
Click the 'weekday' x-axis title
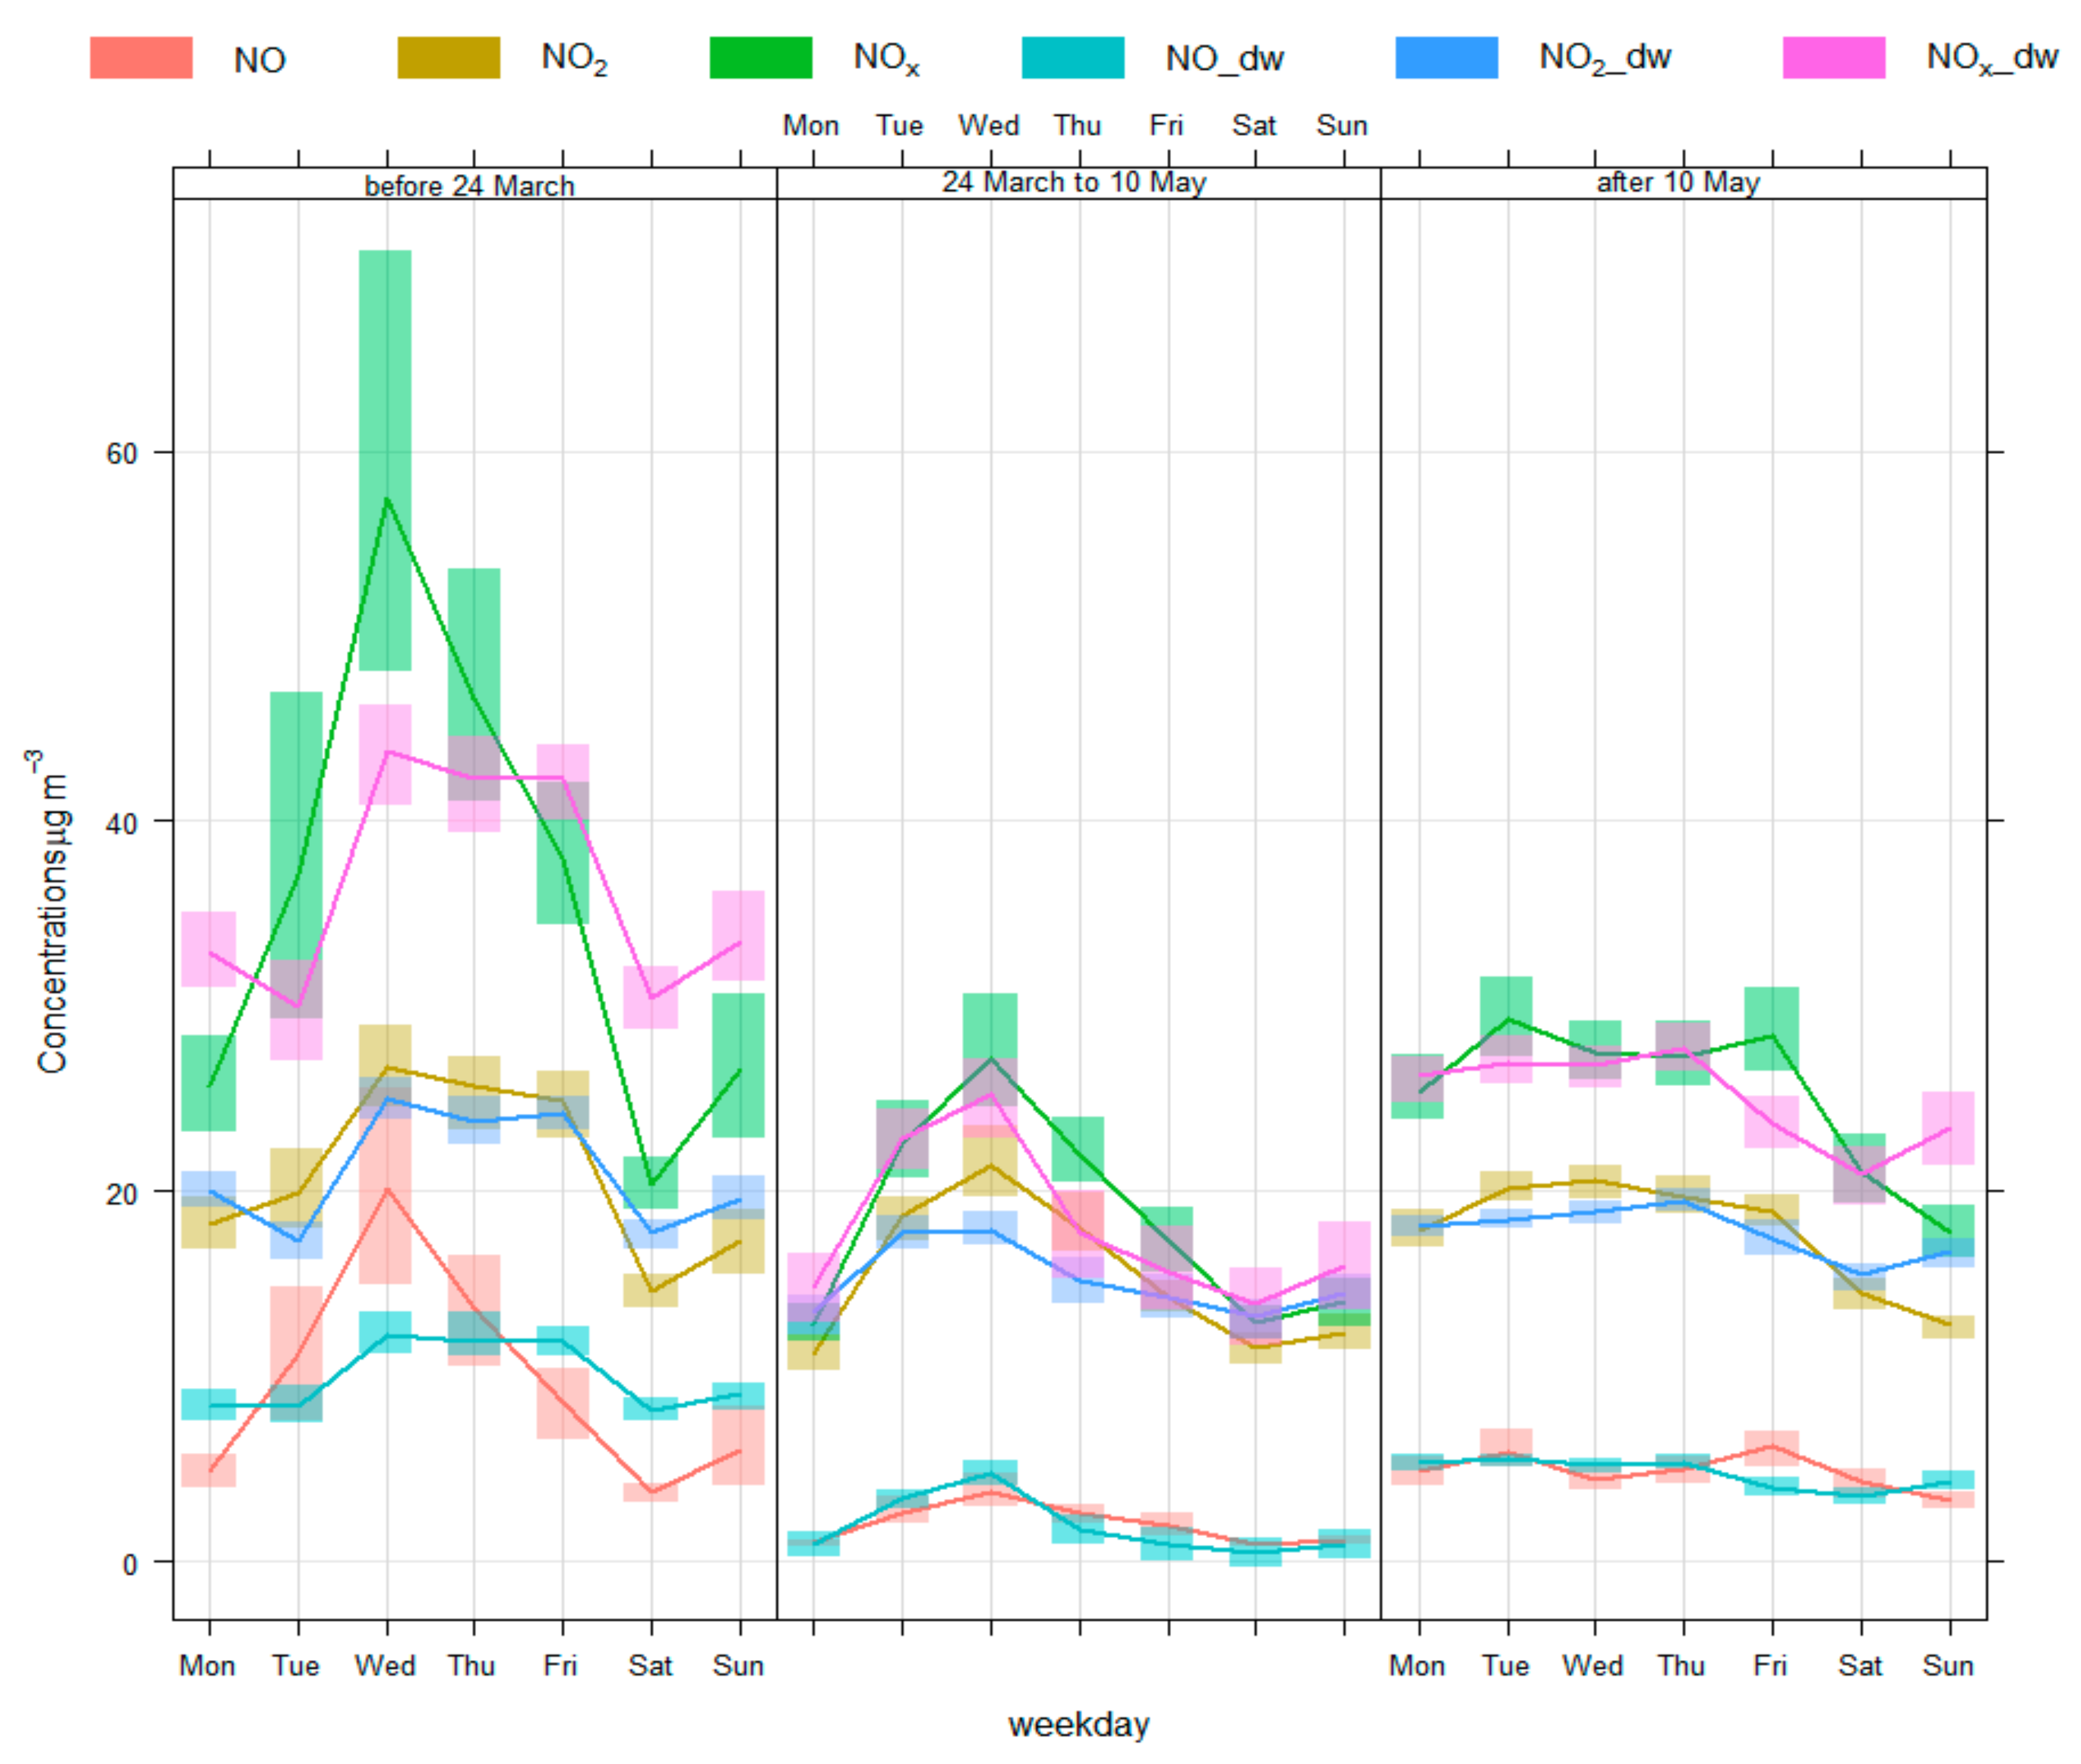pos(1078,1724)
